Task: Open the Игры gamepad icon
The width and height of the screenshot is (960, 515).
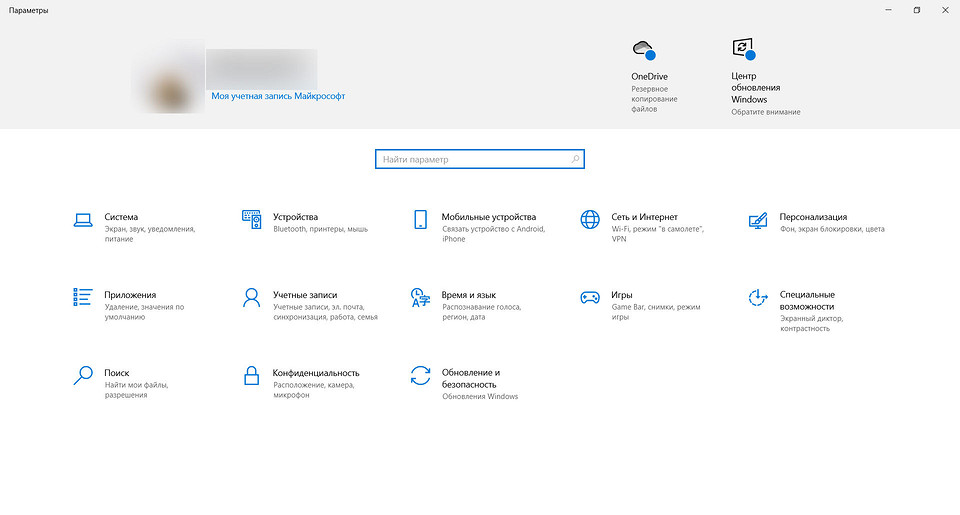Action: click(x=590, y=298)
